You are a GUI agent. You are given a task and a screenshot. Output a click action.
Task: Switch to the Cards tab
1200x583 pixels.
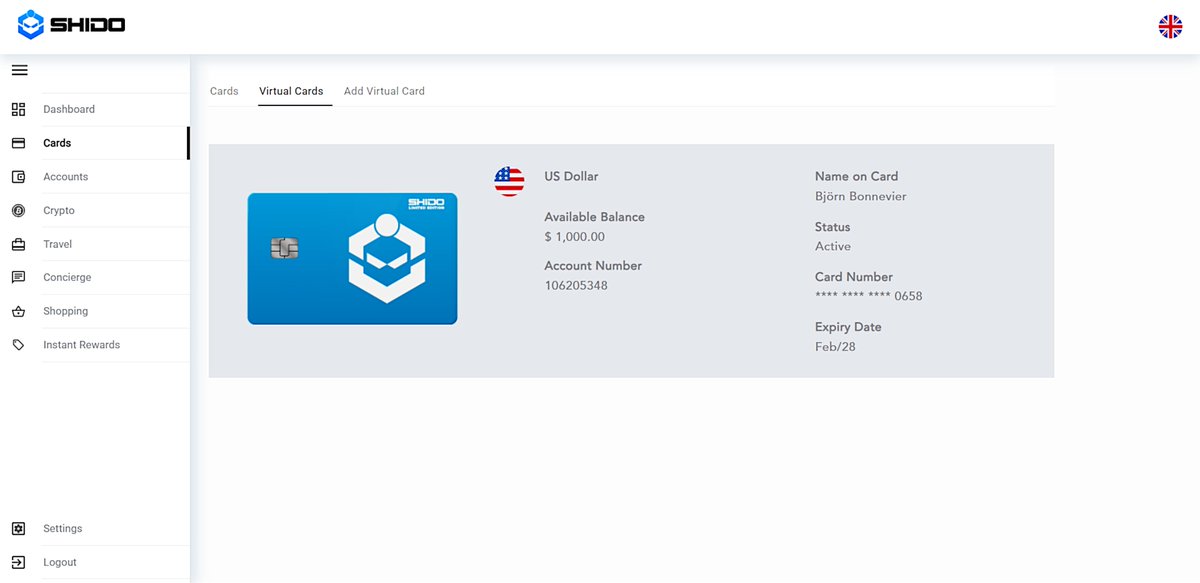tap(224, 91)
